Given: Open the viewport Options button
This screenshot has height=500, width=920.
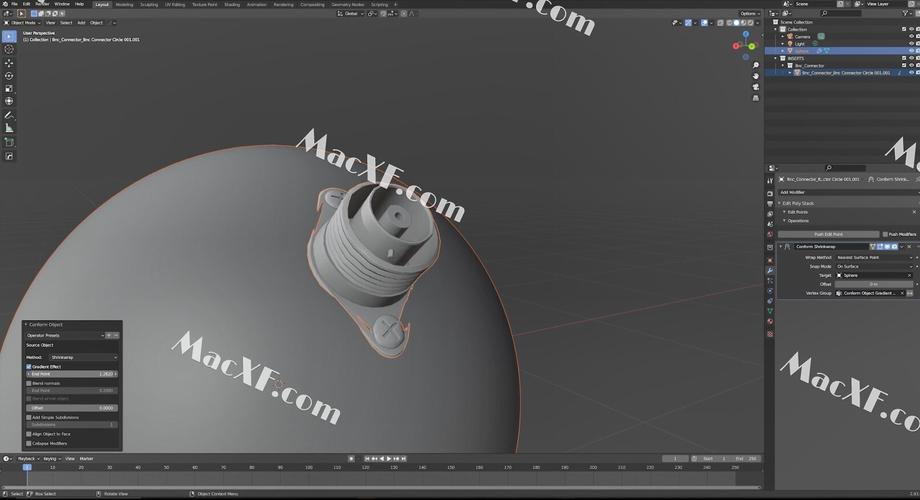Looking at the screenshot, I should (x=749, y=13).
